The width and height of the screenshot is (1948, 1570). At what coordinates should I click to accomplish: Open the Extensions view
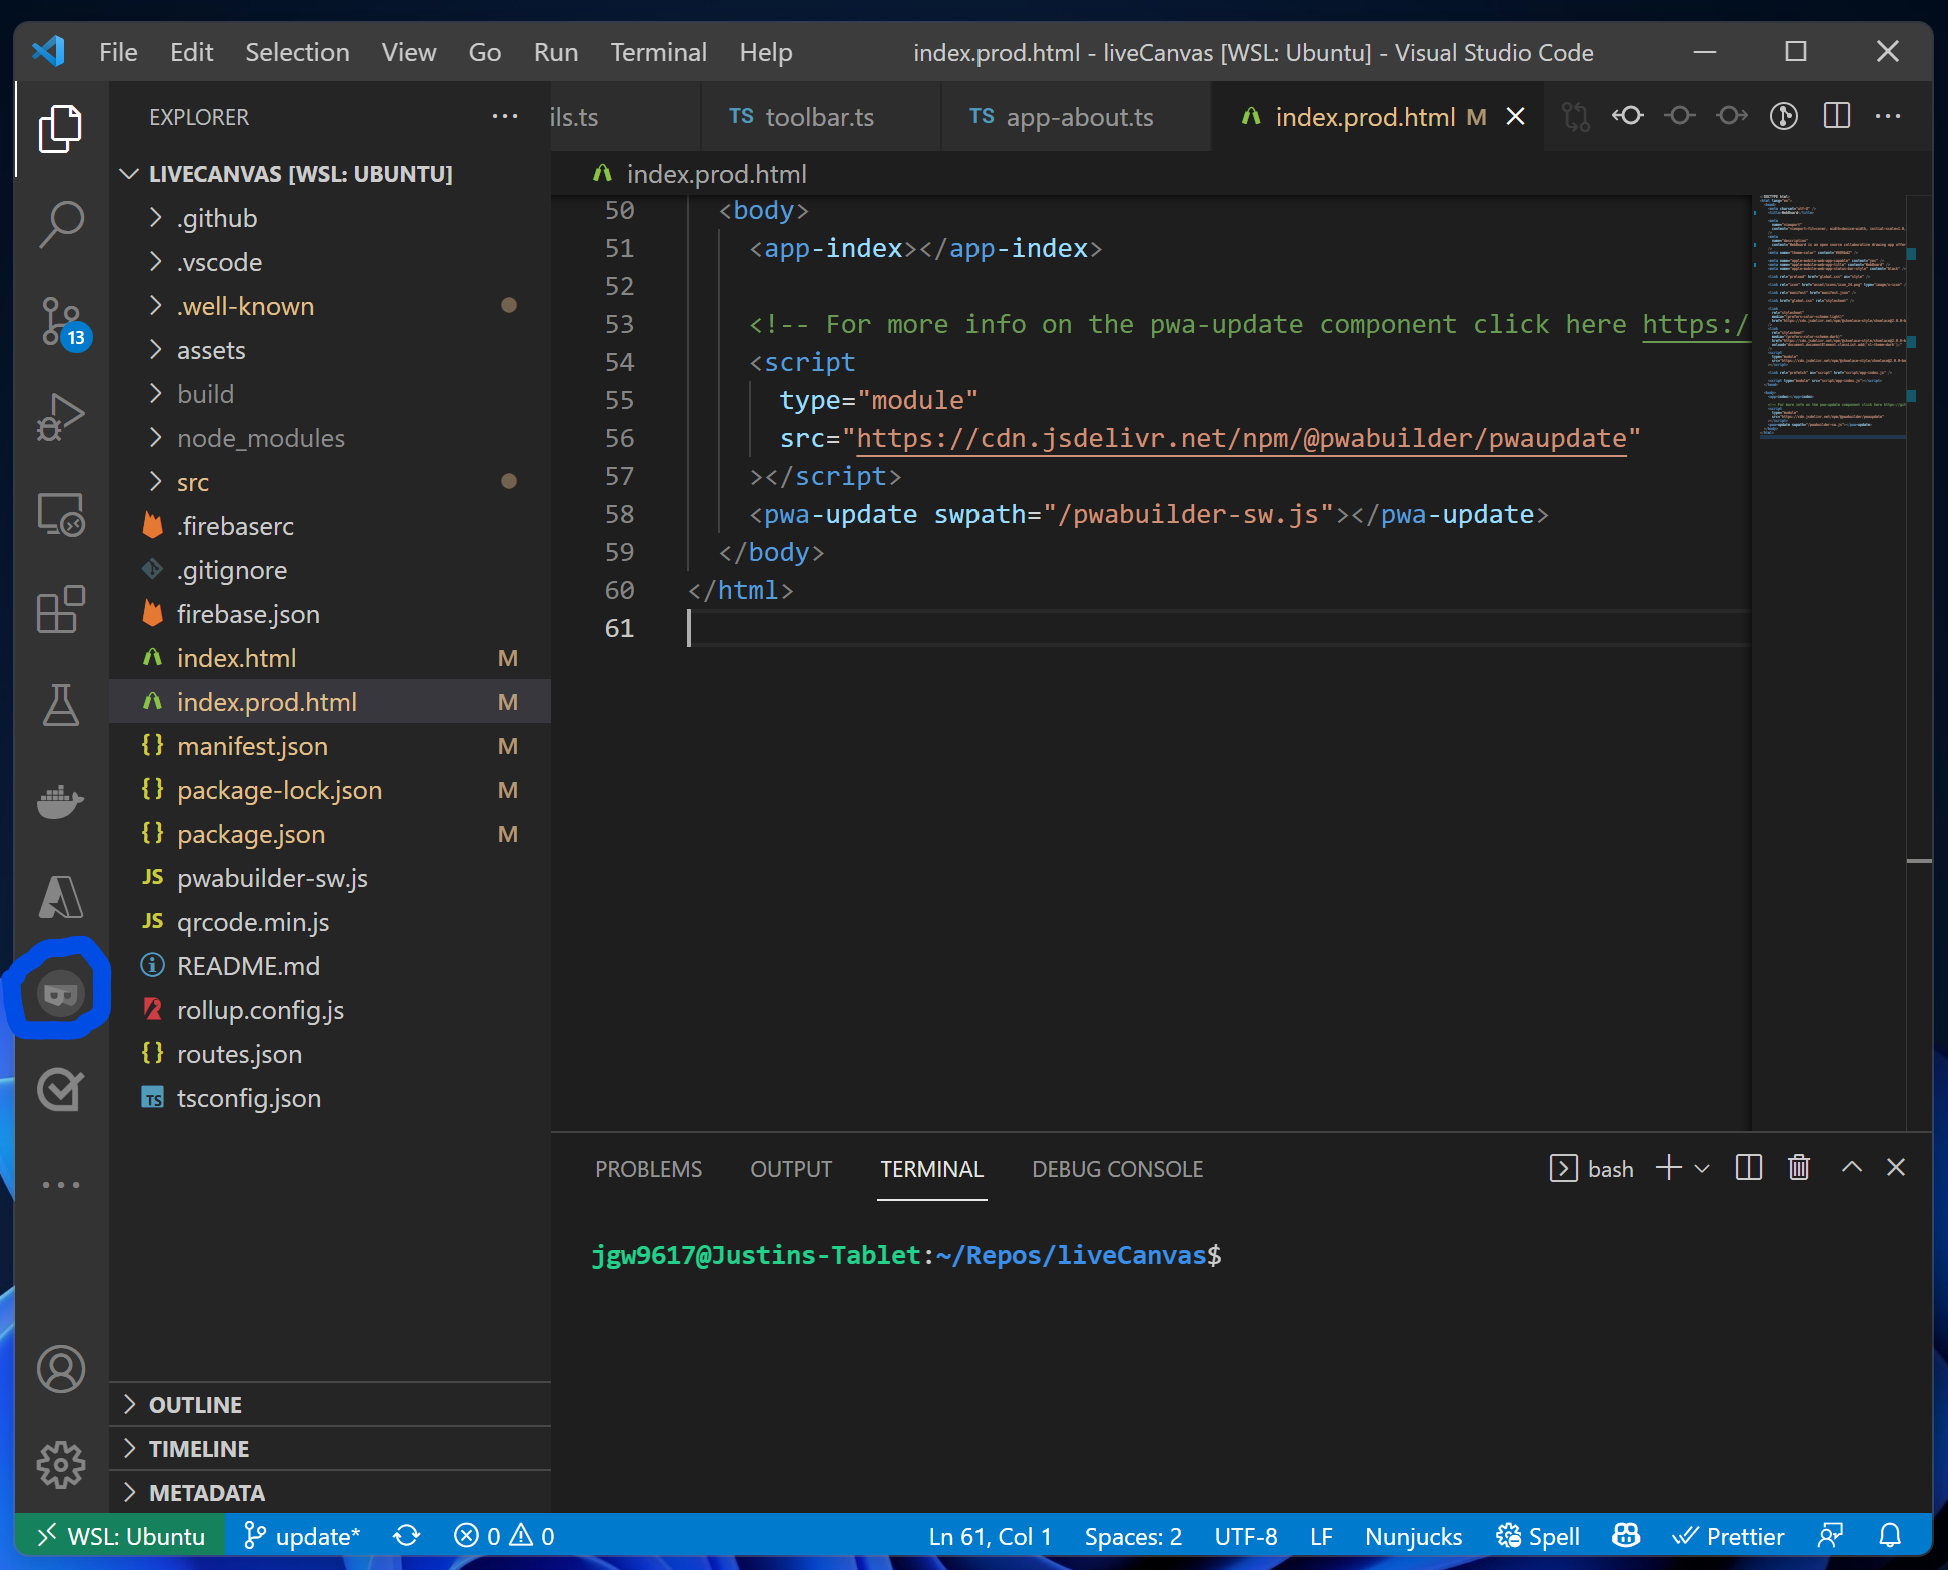61,609
